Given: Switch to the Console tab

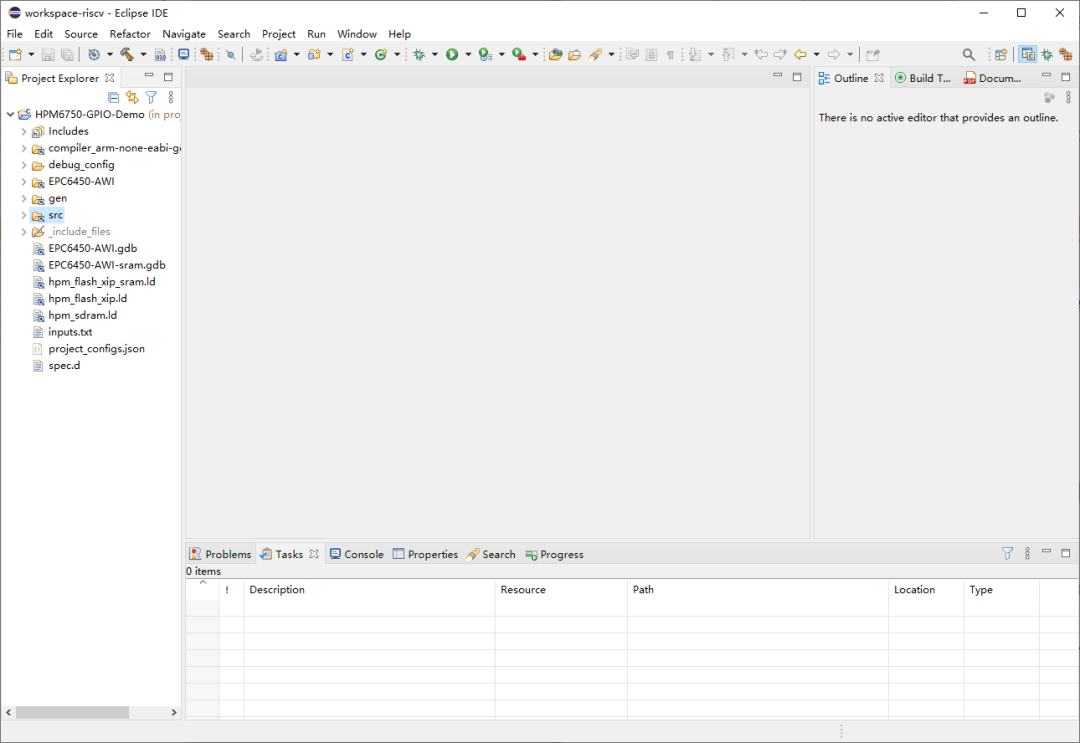Looking at the screenshot, I should click(356, 554).
